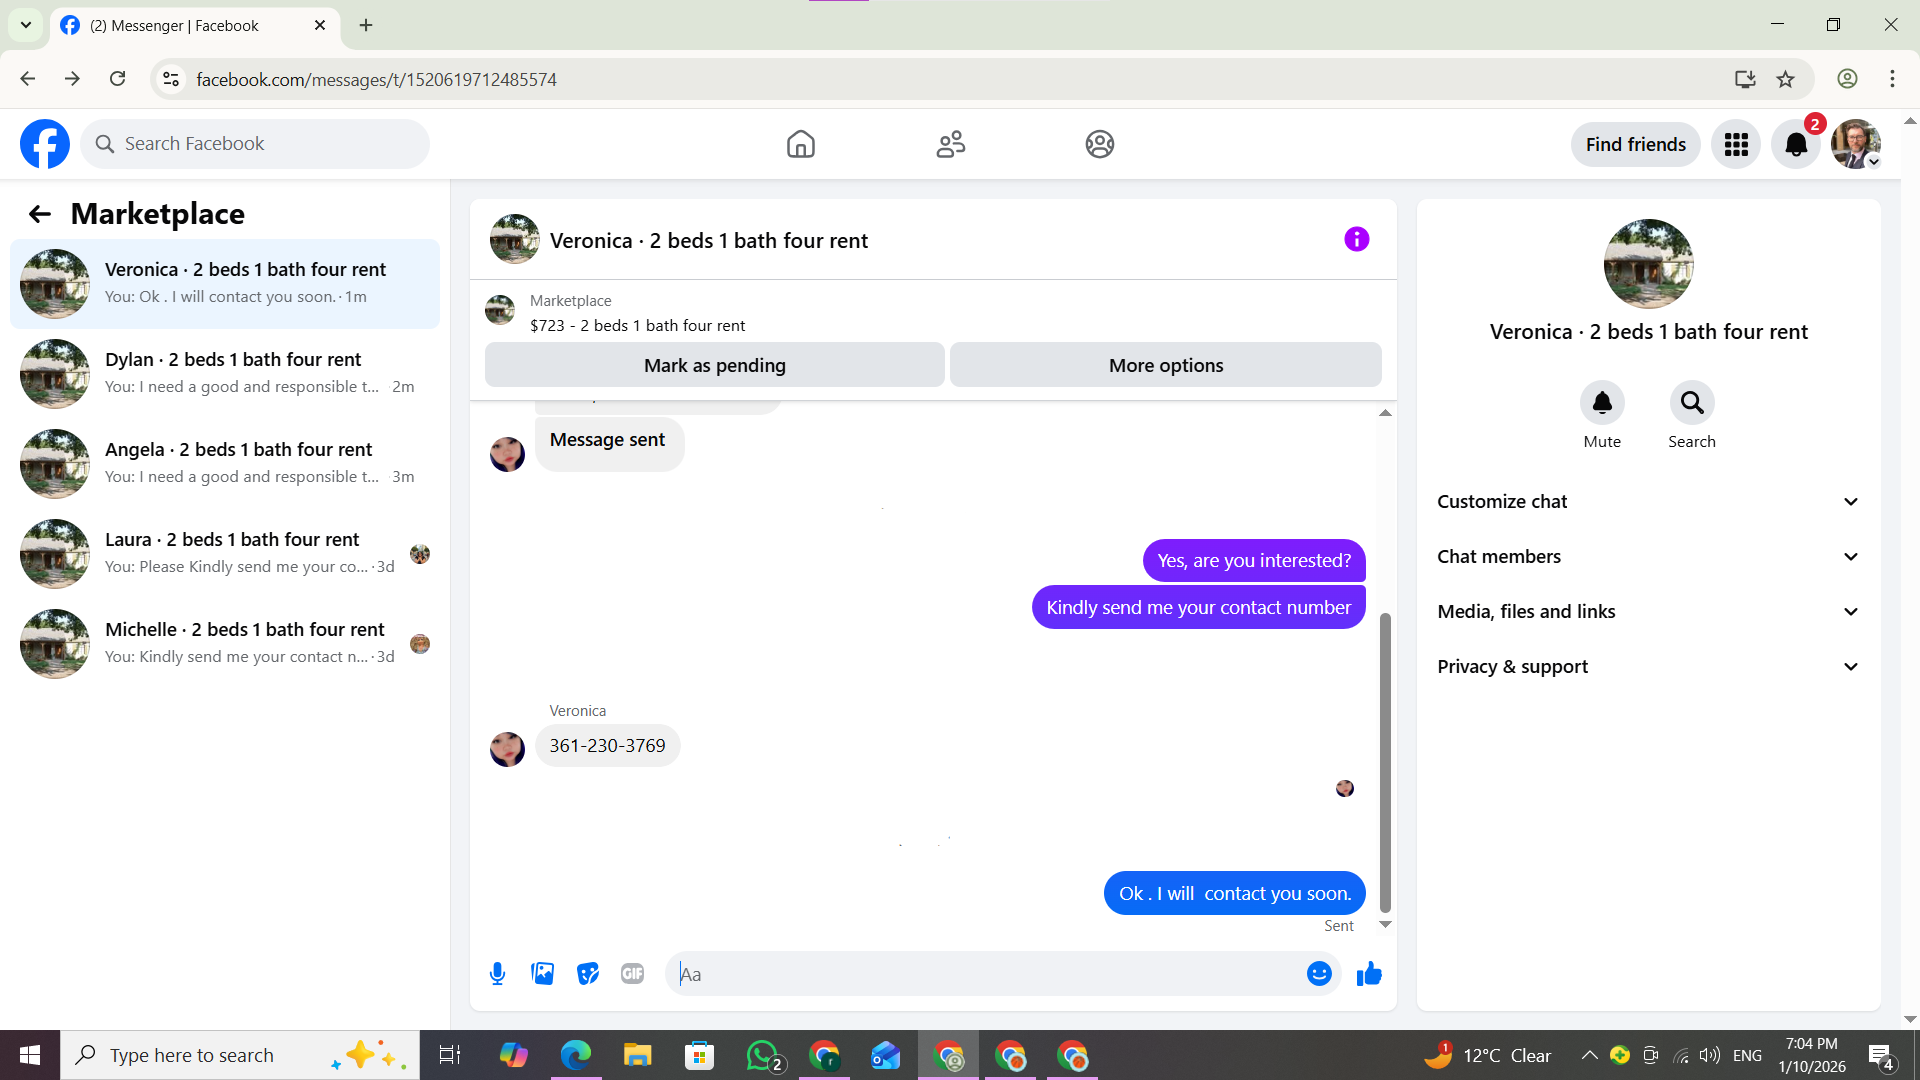Image resolution: width=1920 pixels, height=1080 pixels.
Task: Open the notifications bell
Action: 1795,144
